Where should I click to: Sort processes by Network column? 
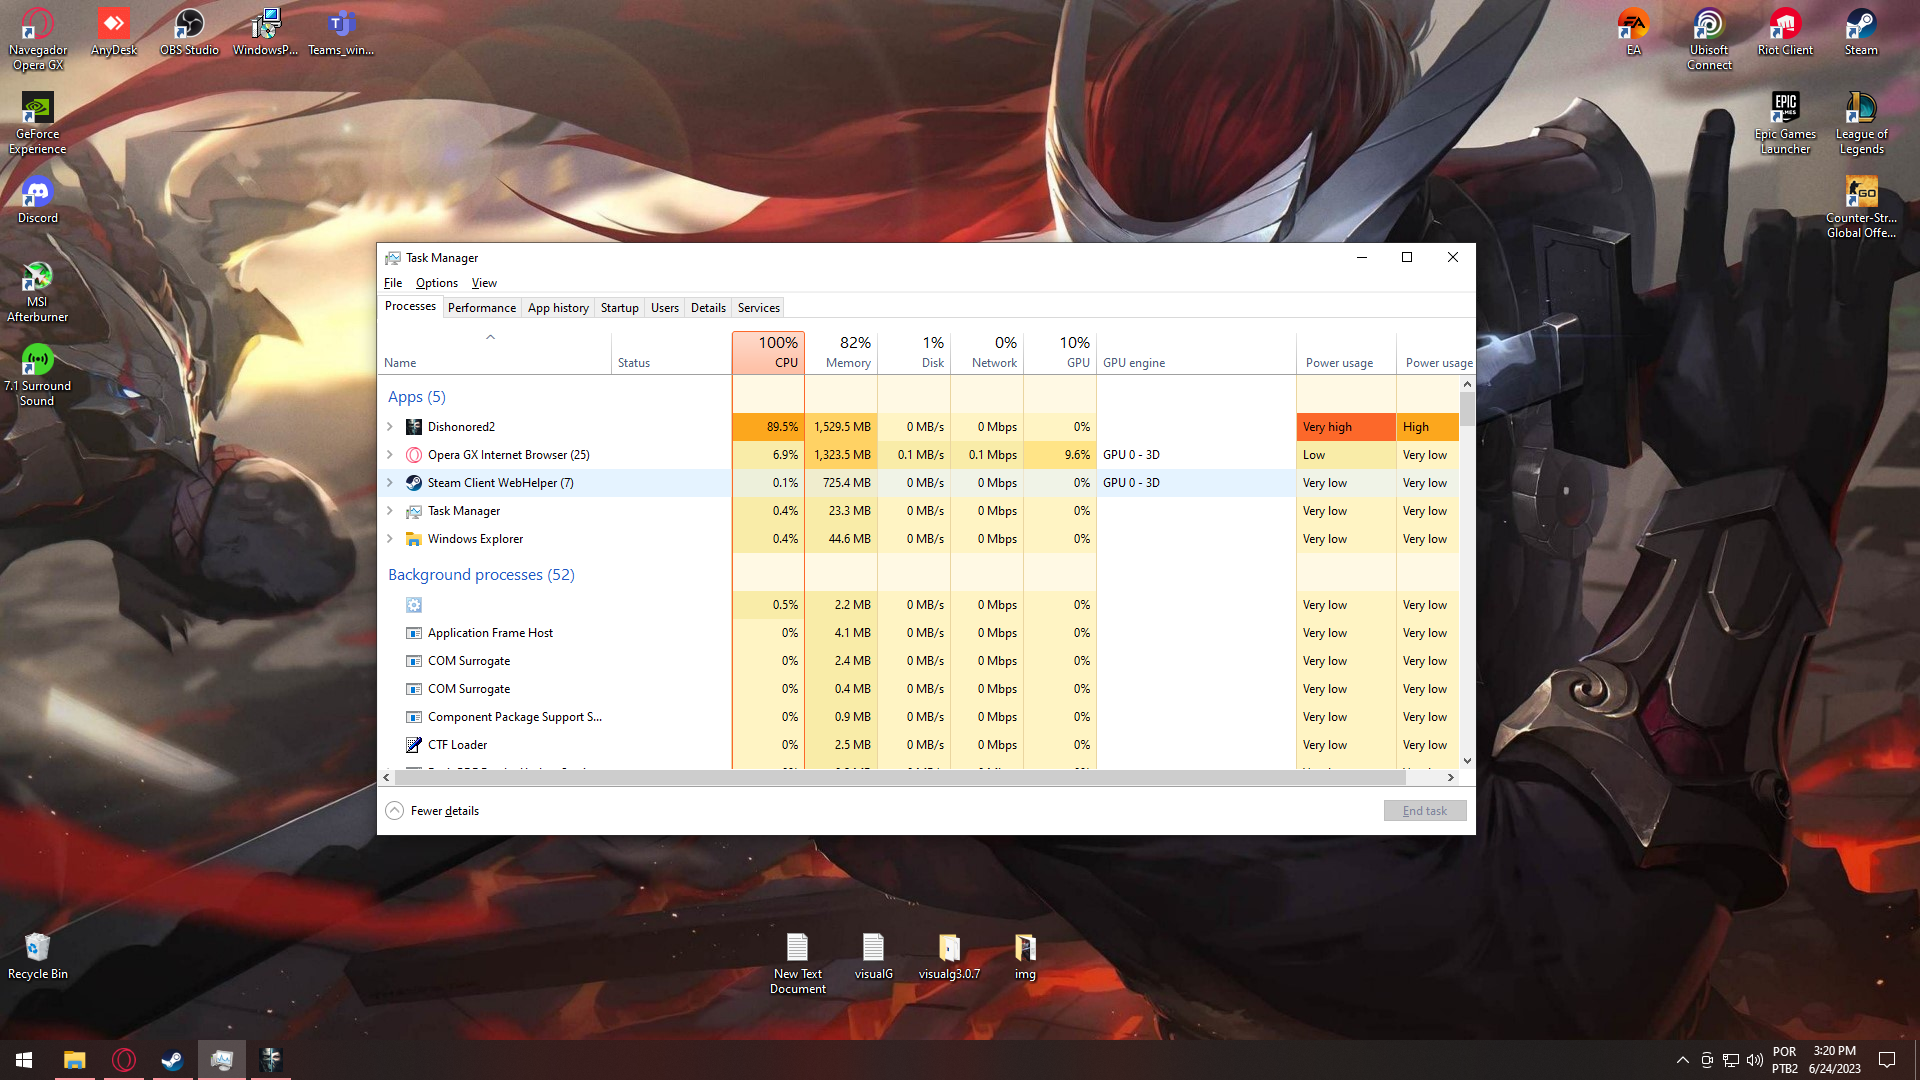click(987, 353)
